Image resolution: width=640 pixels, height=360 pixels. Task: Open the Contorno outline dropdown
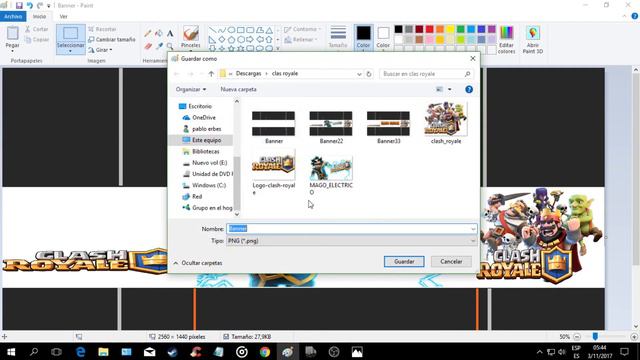302,29
